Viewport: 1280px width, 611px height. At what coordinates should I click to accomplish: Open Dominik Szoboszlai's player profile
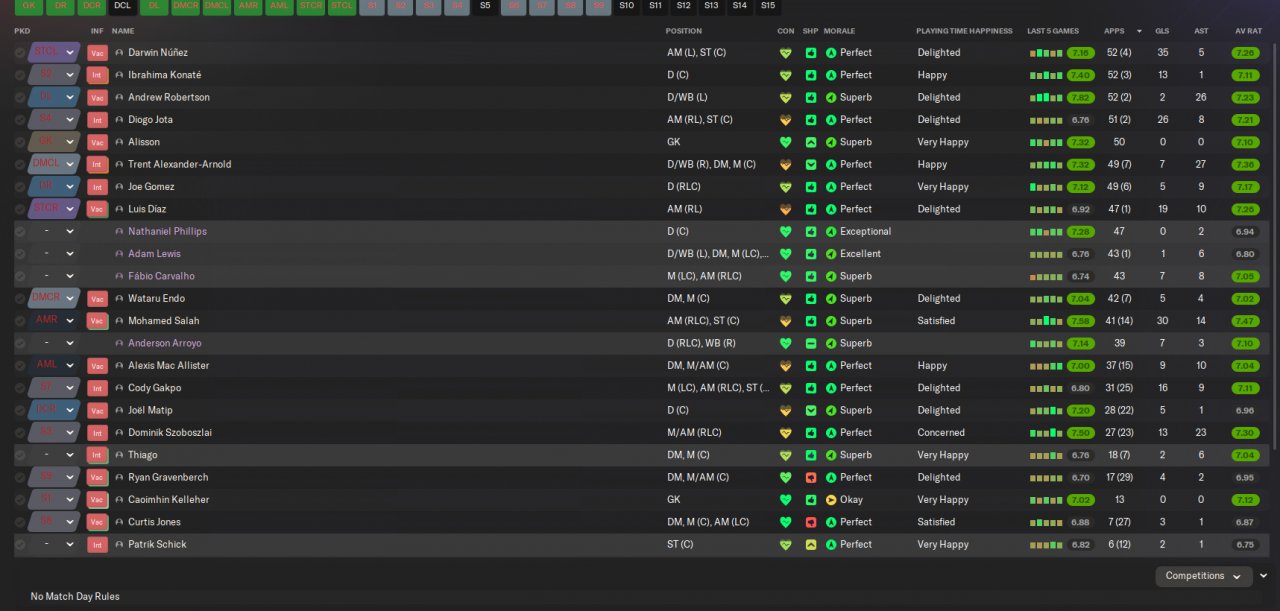(x=169, y=433)
